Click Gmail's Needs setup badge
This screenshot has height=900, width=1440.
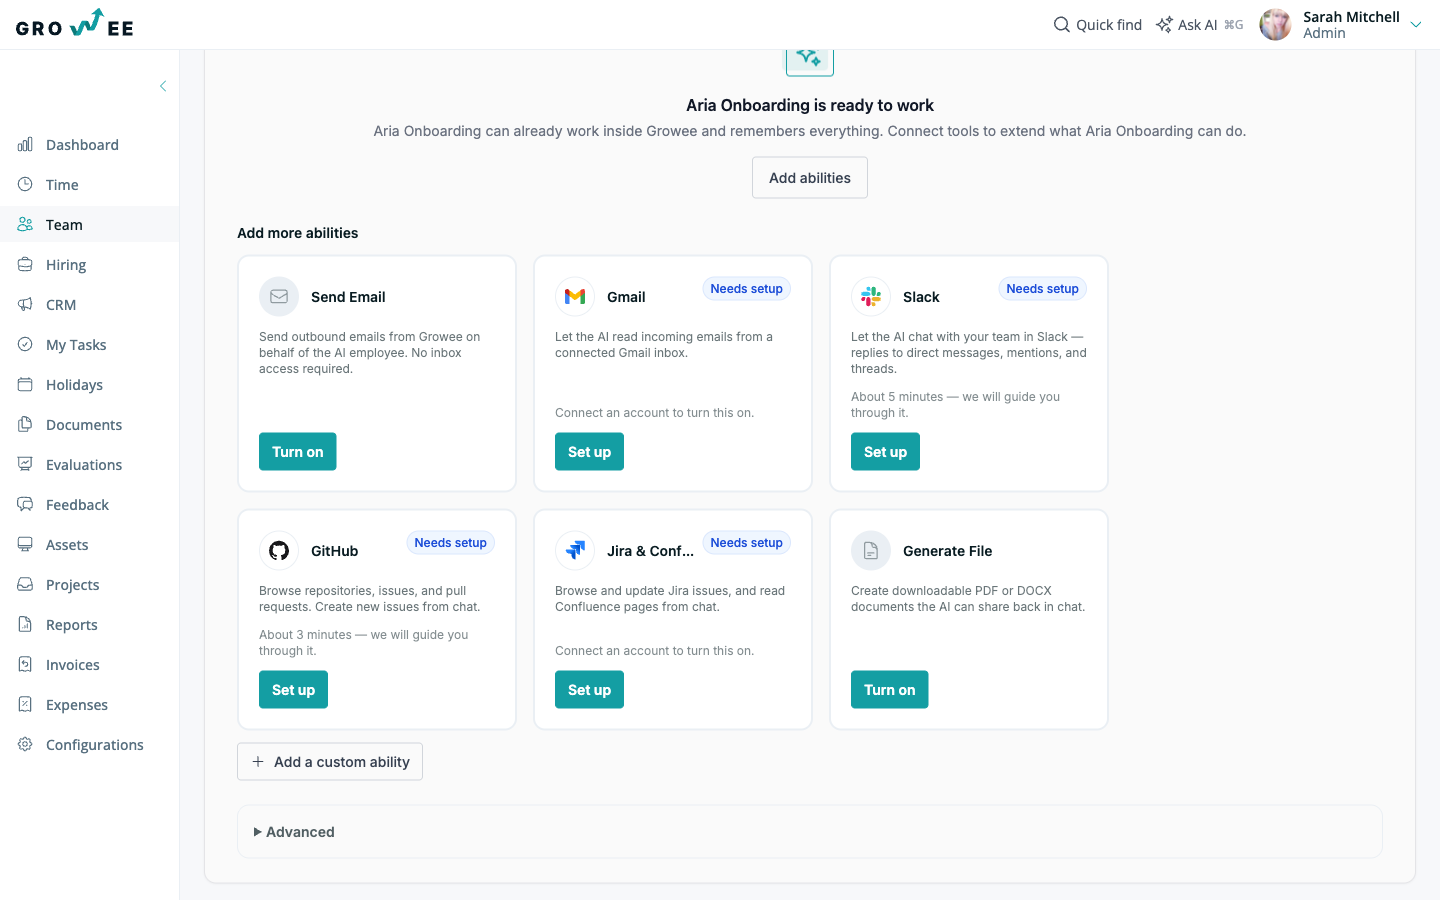click(747, 289)
